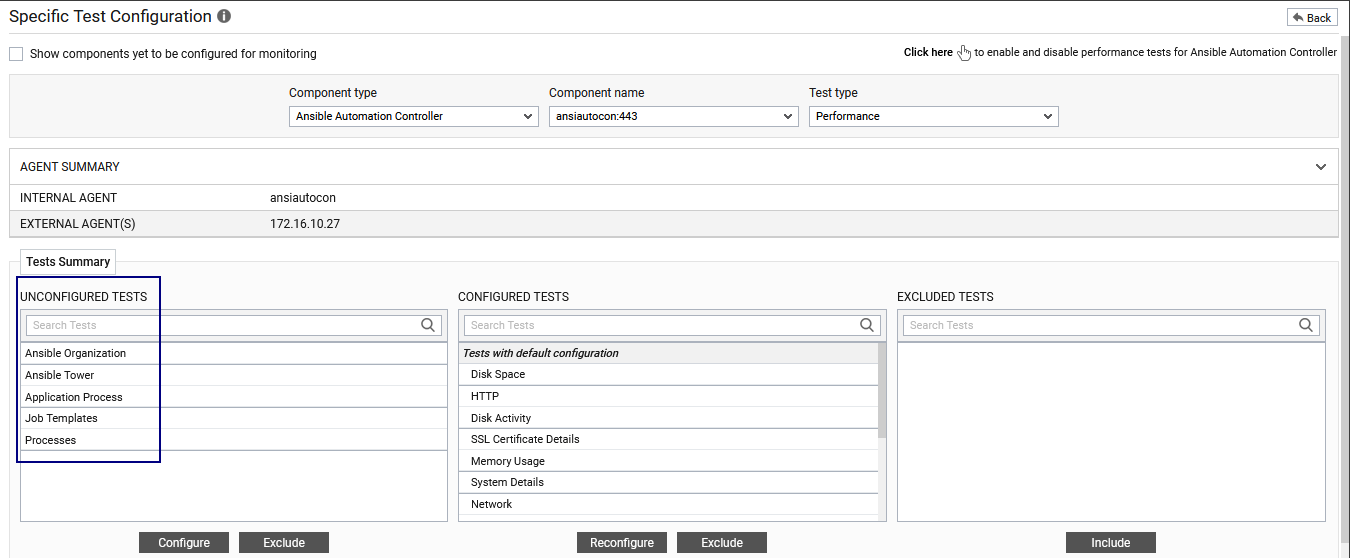
Task: Click the Configured Tests list scrollbar
Action: (x=882, y=390)
